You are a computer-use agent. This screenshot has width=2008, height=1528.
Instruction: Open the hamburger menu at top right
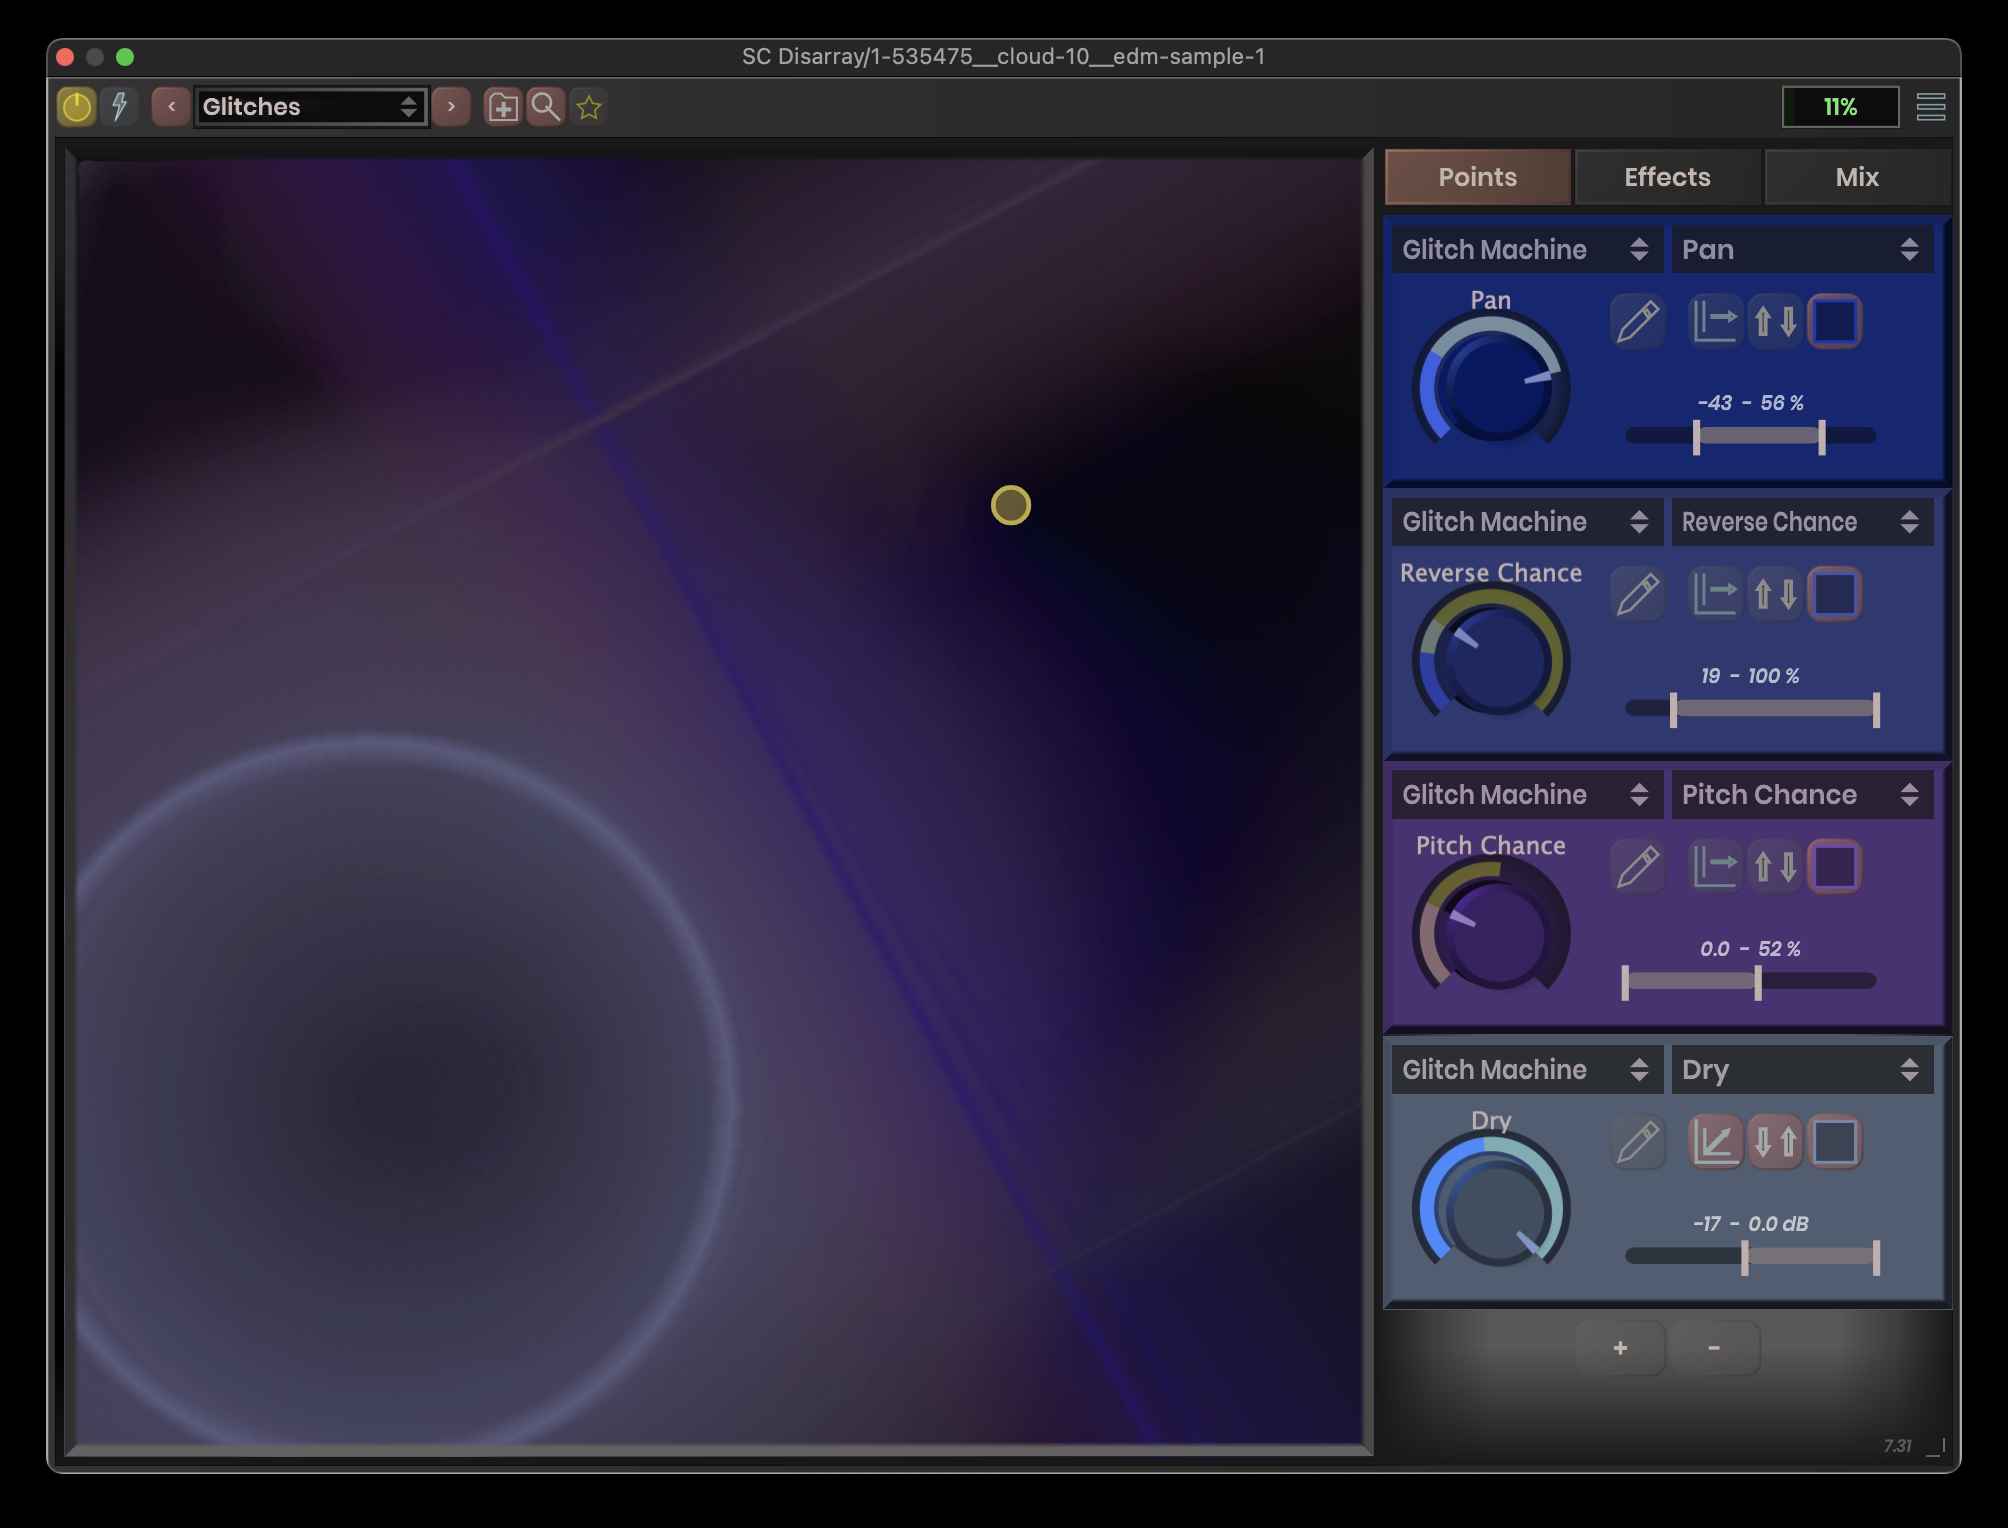[1930, 107]
